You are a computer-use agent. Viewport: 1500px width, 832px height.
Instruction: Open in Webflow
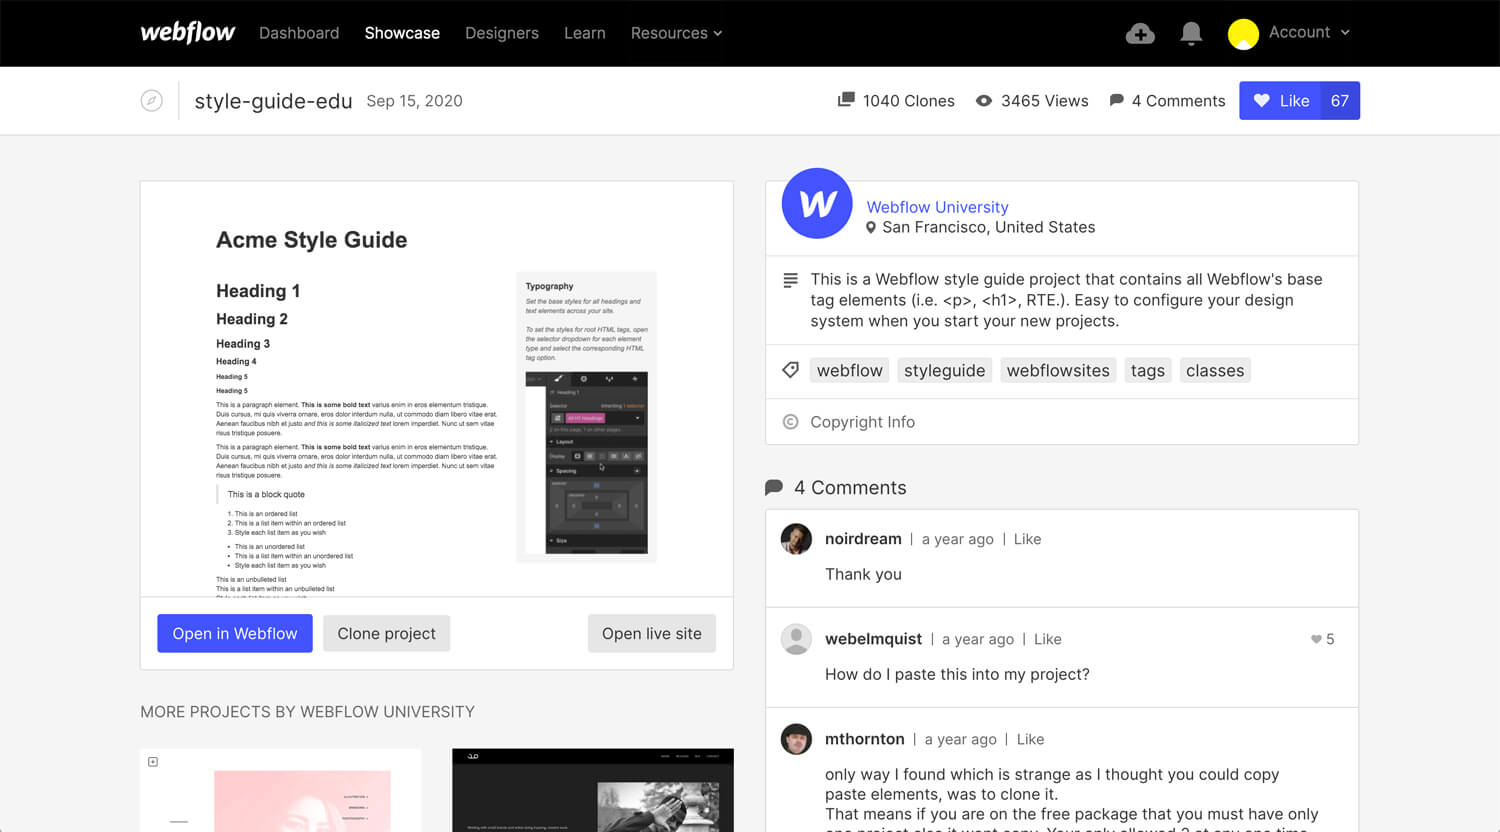tap(235, 633)
